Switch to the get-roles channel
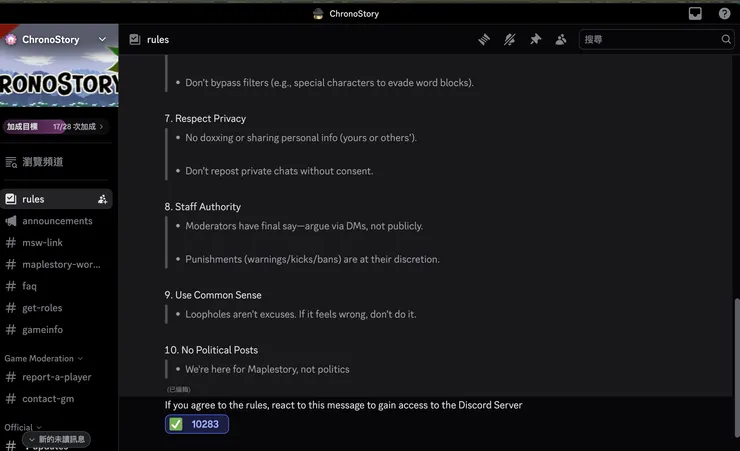 coord(42,308)
